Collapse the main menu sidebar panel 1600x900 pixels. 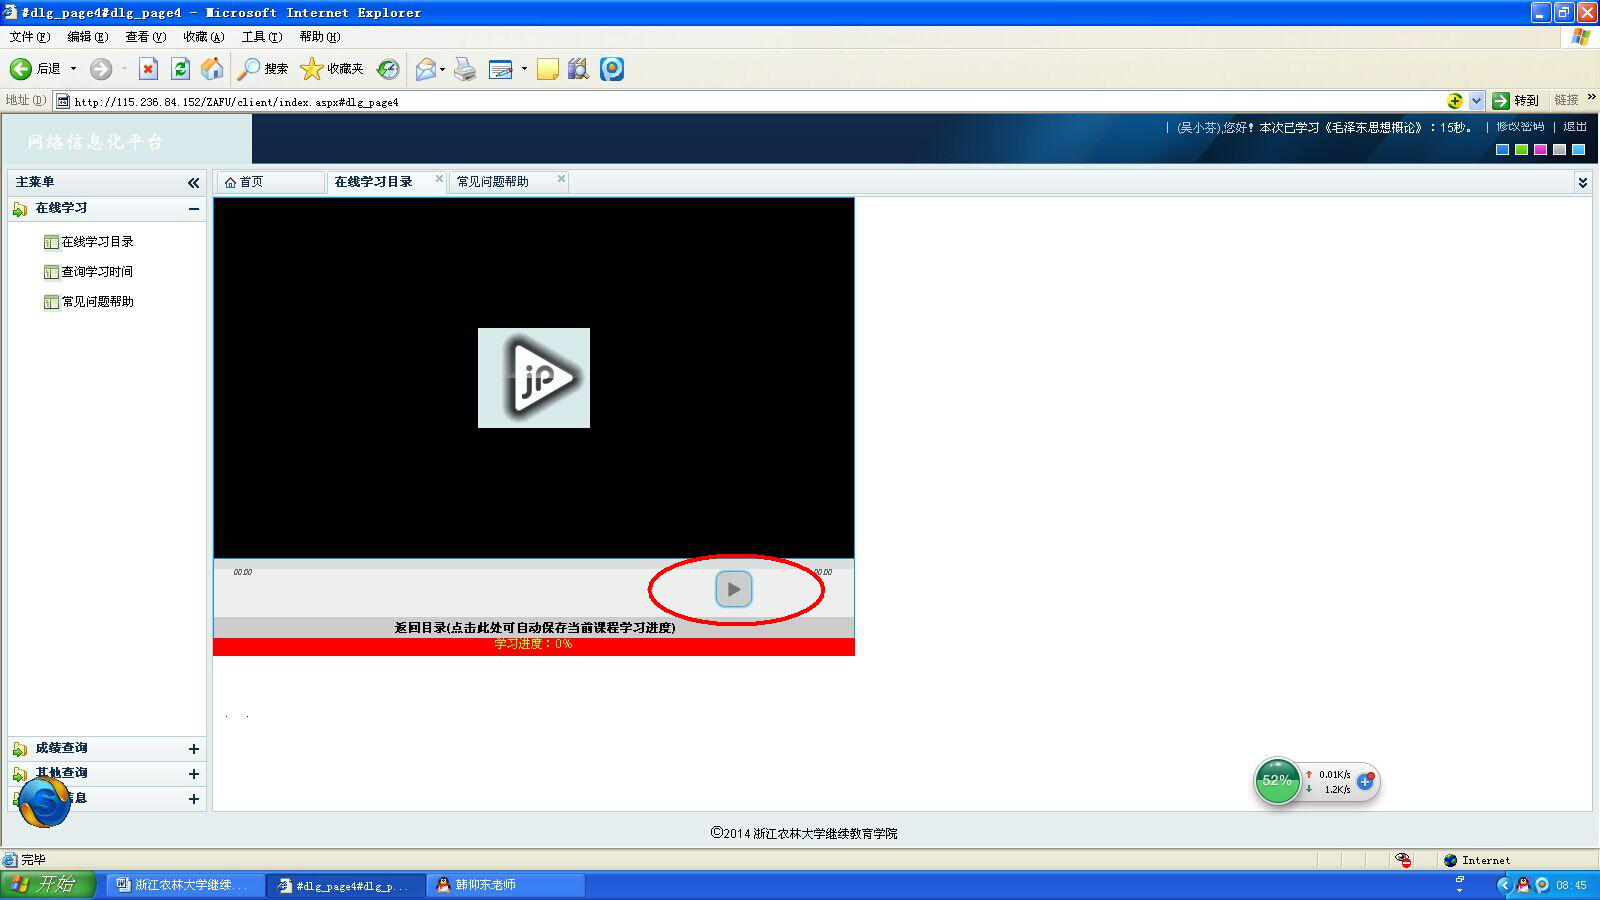point(193,182)
